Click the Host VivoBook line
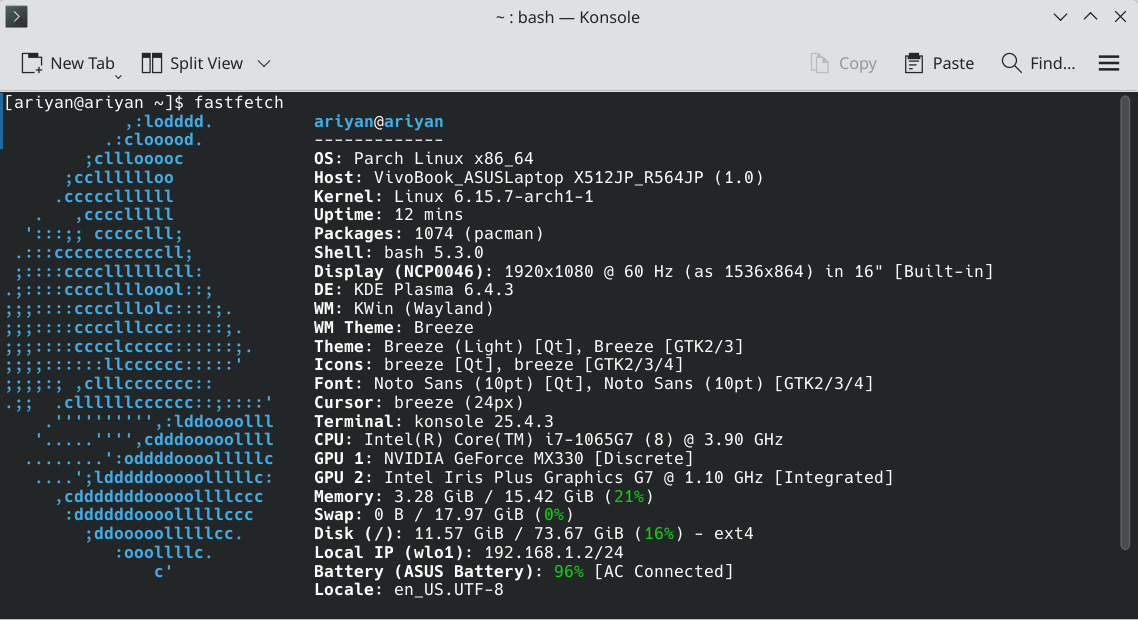The image size is (1138, 620). (539, 177)
